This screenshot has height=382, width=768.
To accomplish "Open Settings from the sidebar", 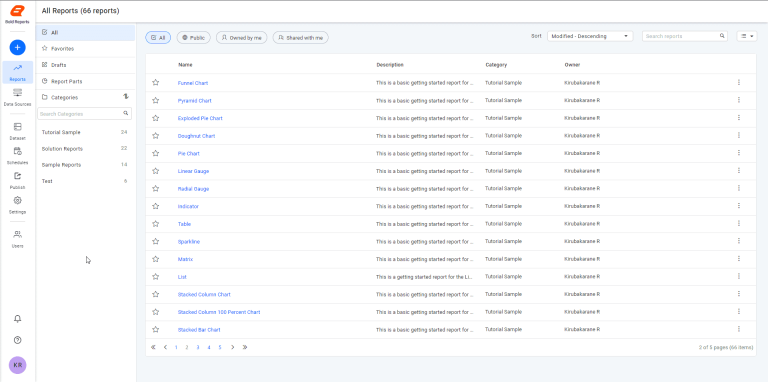I will (18, 205).
